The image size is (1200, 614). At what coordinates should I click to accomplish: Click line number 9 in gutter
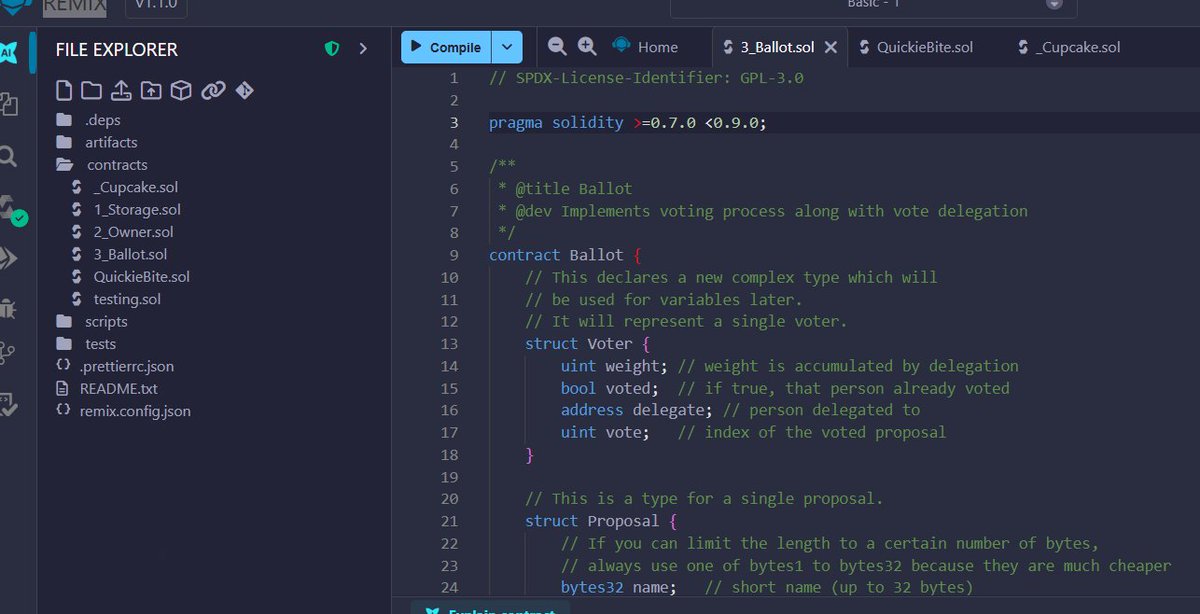453,255
